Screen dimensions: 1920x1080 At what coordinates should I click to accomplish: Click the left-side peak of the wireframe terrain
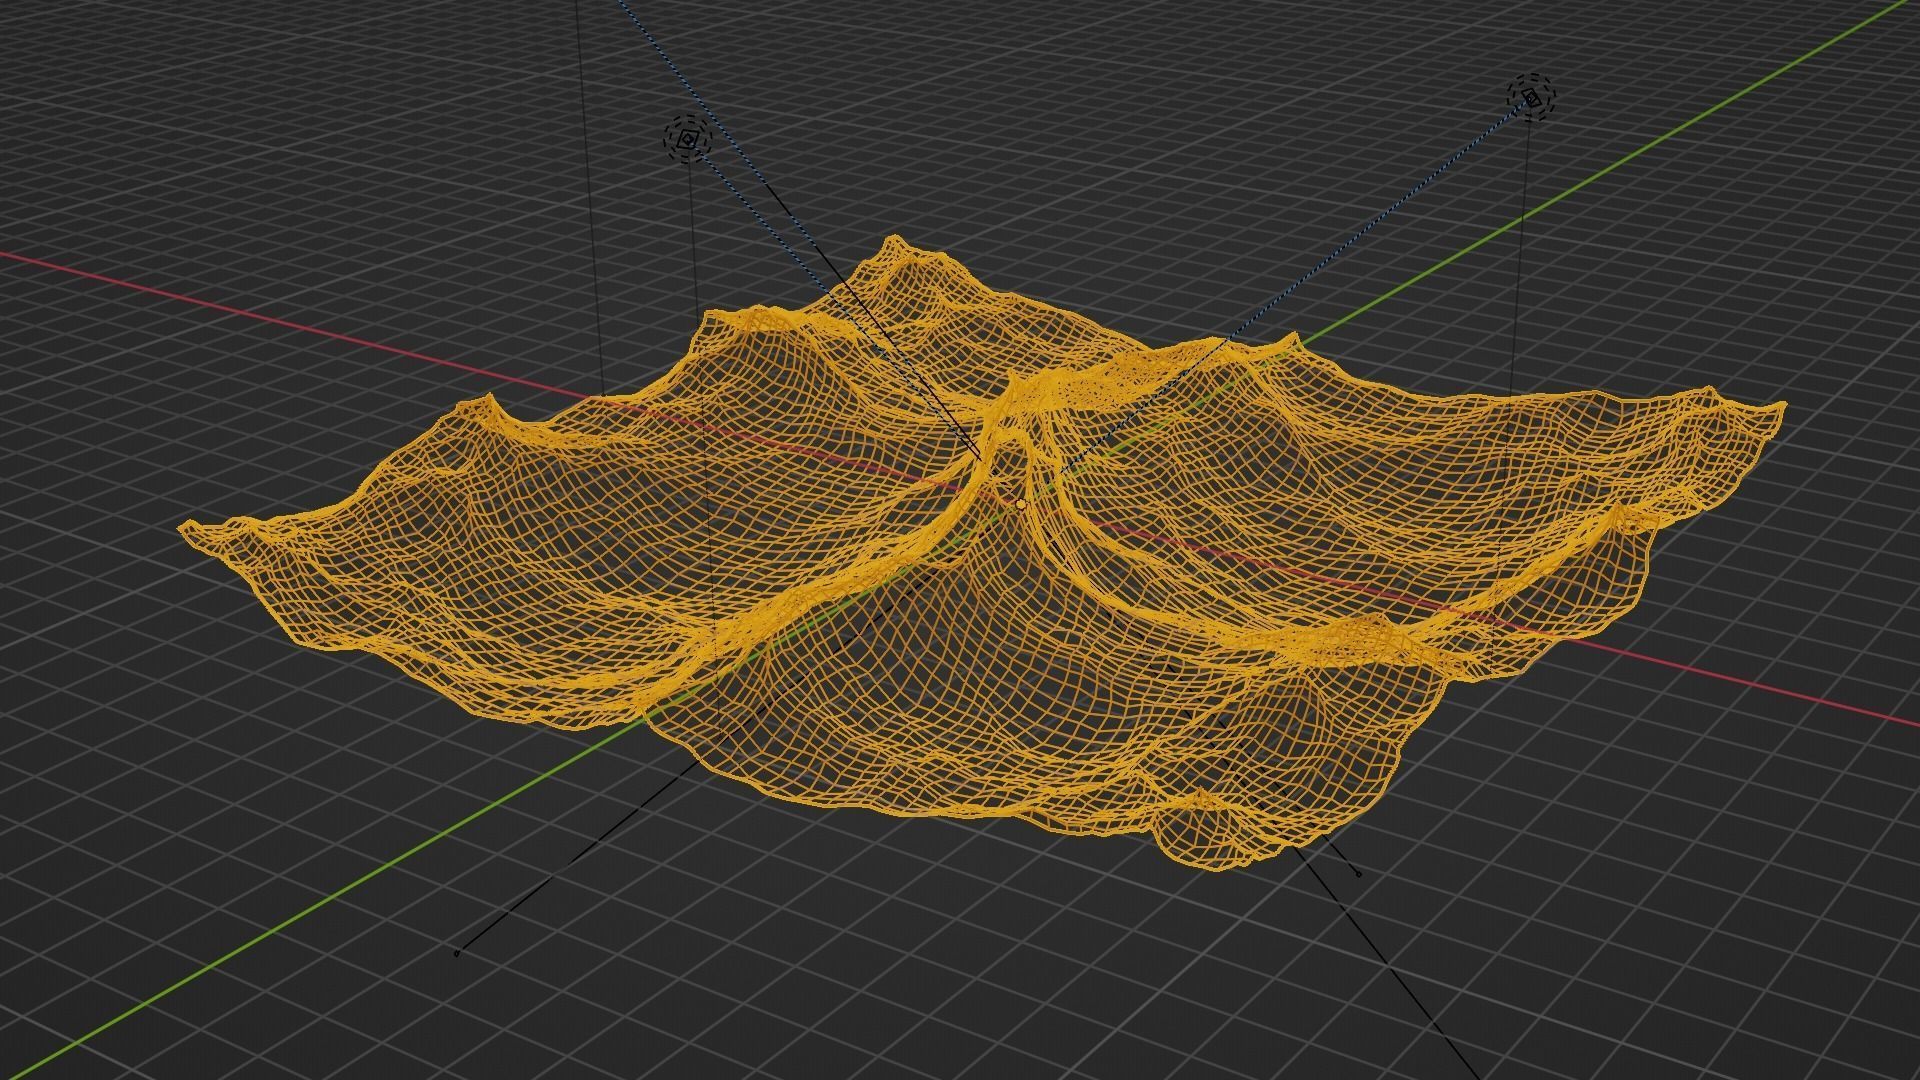pos(490,400)
